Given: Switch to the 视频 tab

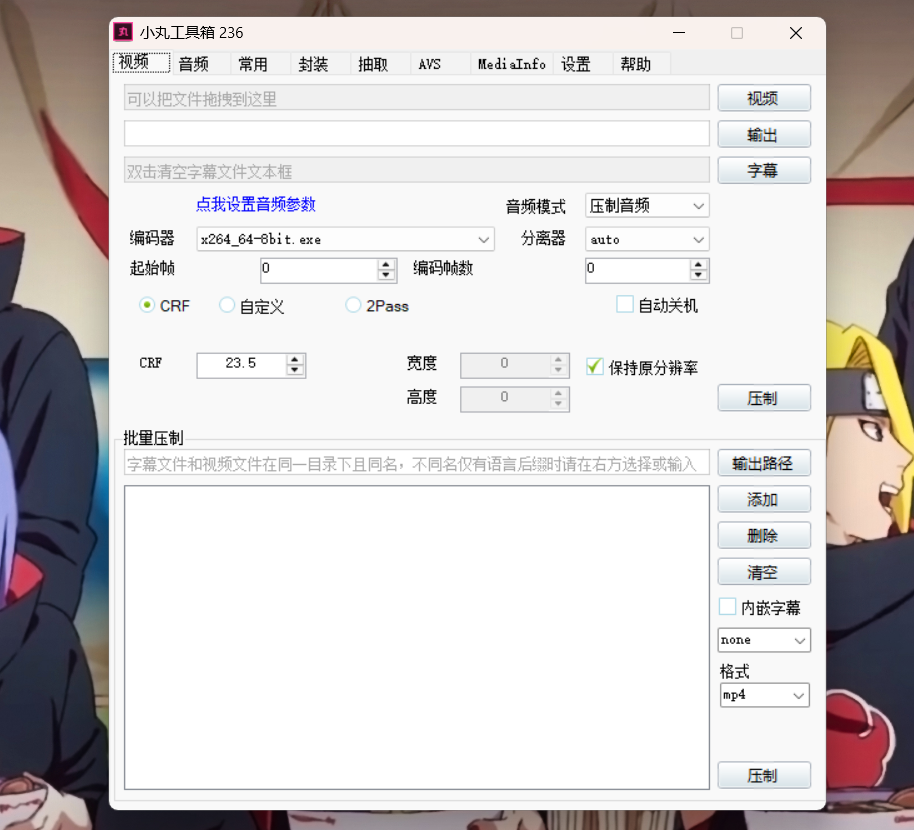Looking at the screenshot, I should pyautogui.click(x=142, y=63).
